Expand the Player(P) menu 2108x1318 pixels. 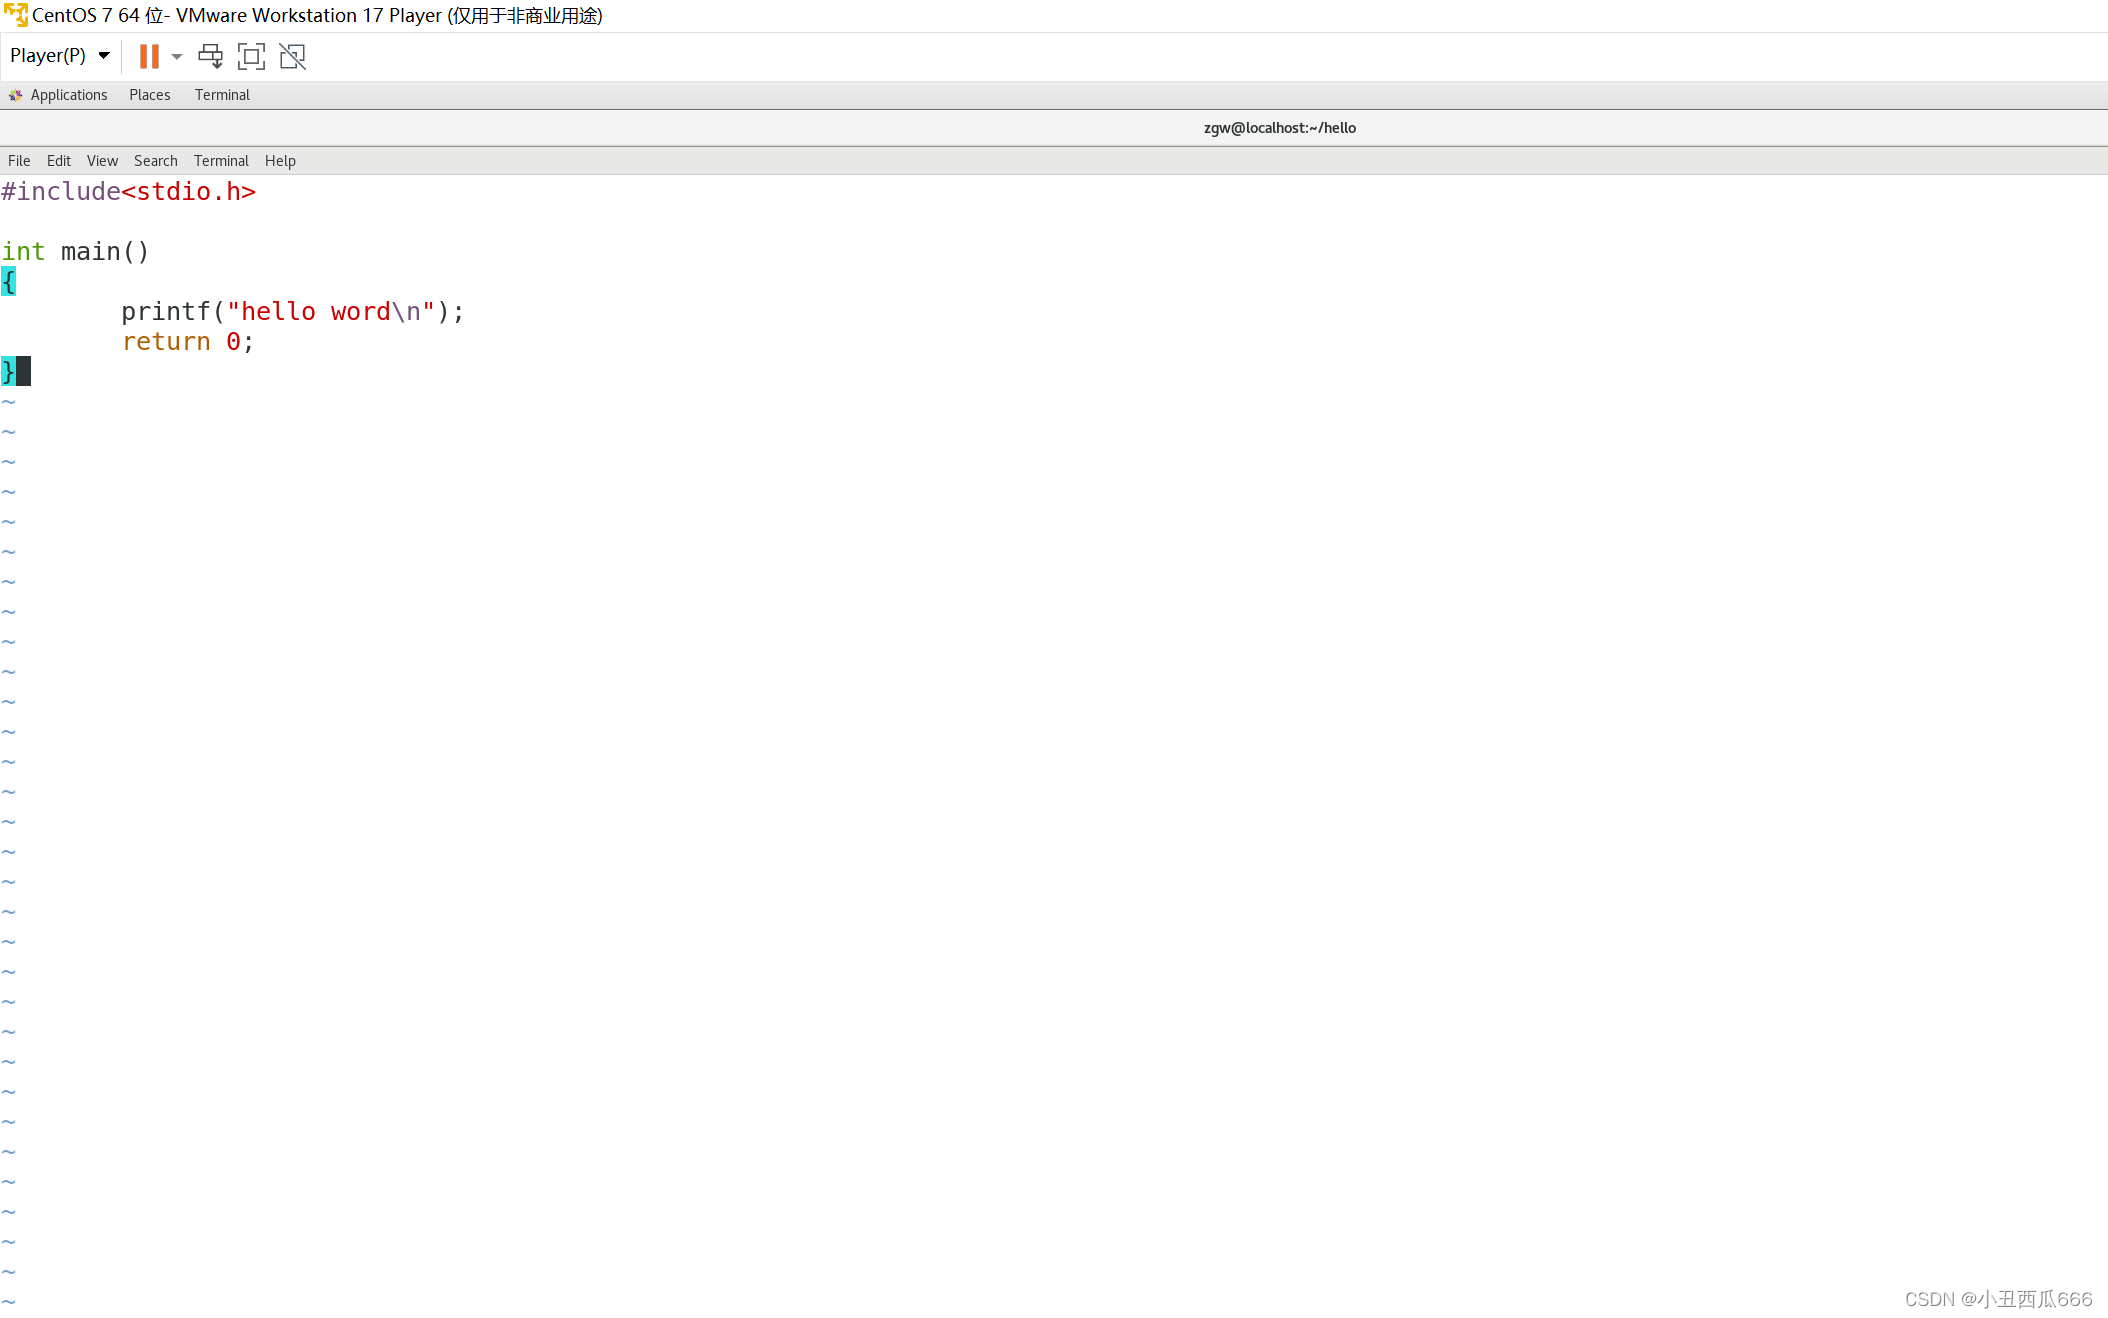[58, 55]
